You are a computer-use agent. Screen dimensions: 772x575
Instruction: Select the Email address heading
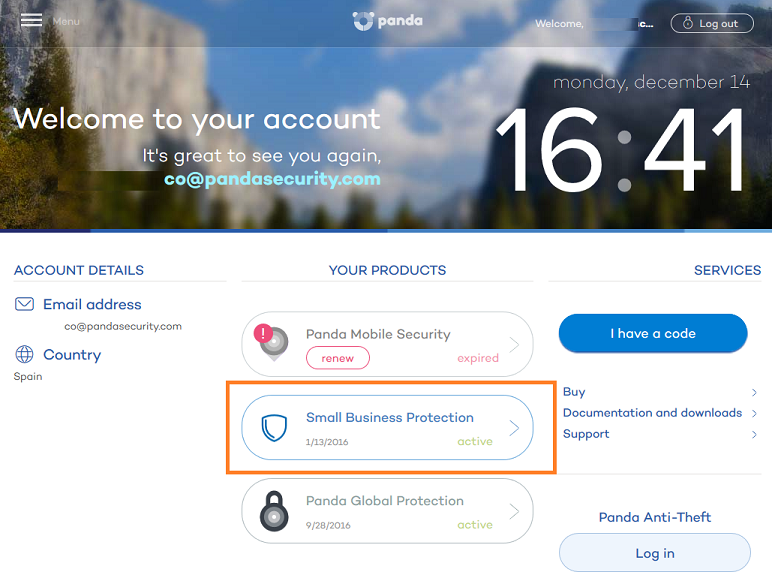tap(92, 304)
